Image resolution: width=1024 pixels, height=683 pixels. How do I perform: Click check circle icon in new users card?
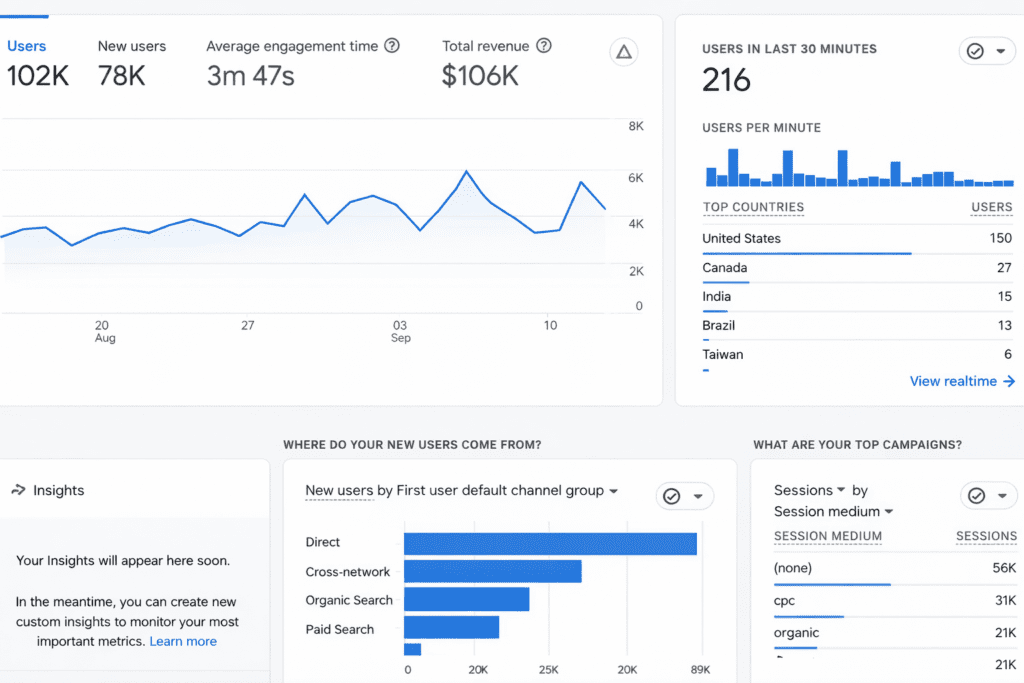(x=672, y=496)
